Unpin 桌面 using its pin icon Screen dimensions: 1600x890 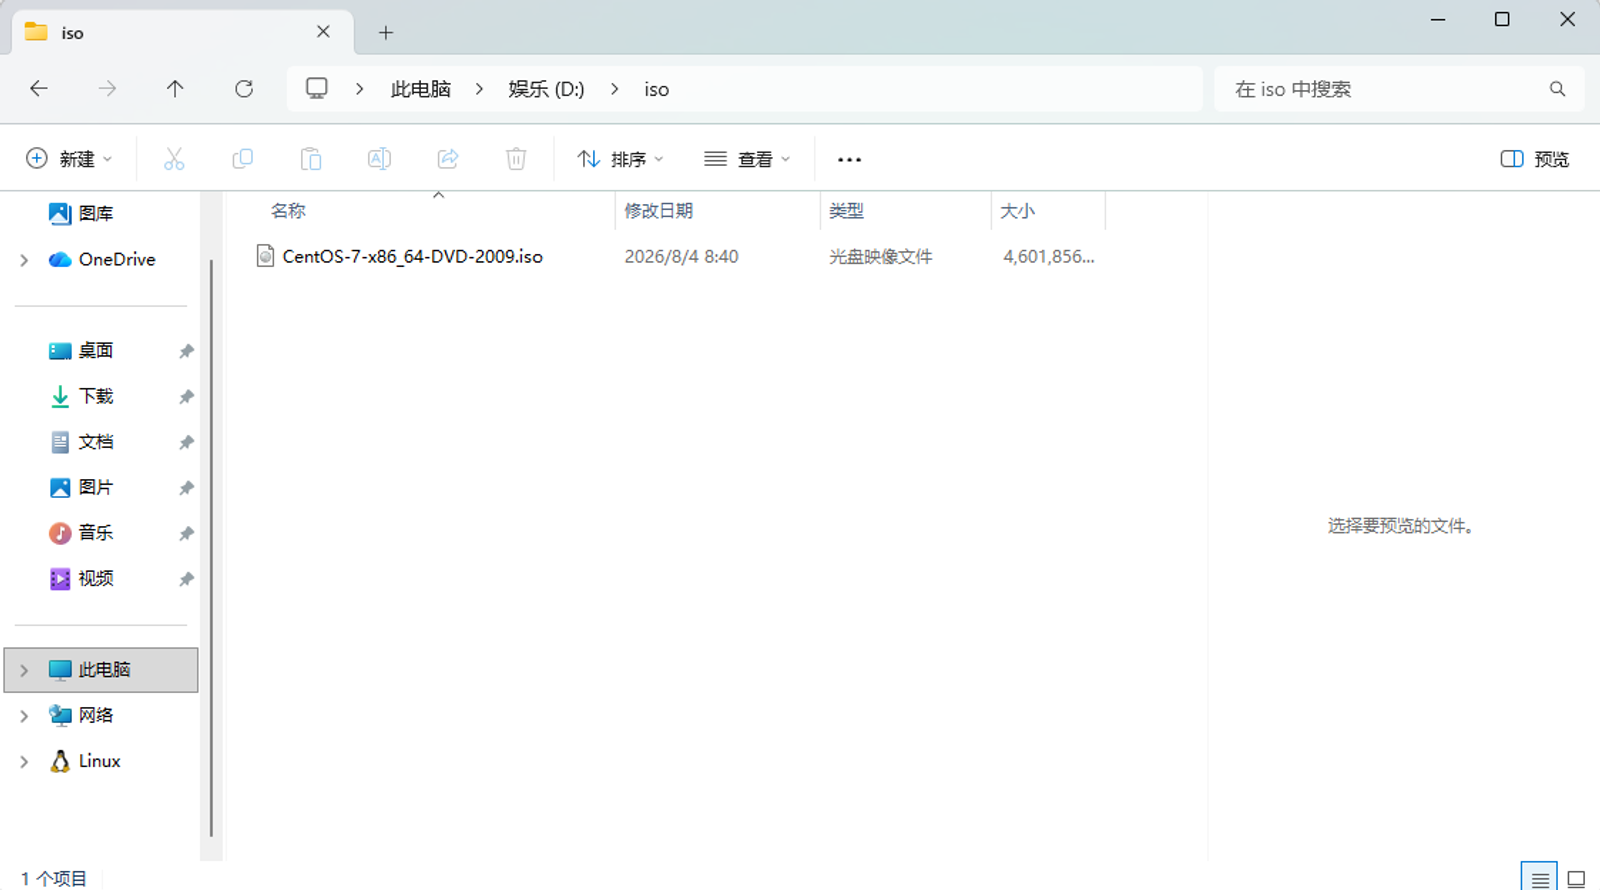pyautogui.click(x=186, y=351)
